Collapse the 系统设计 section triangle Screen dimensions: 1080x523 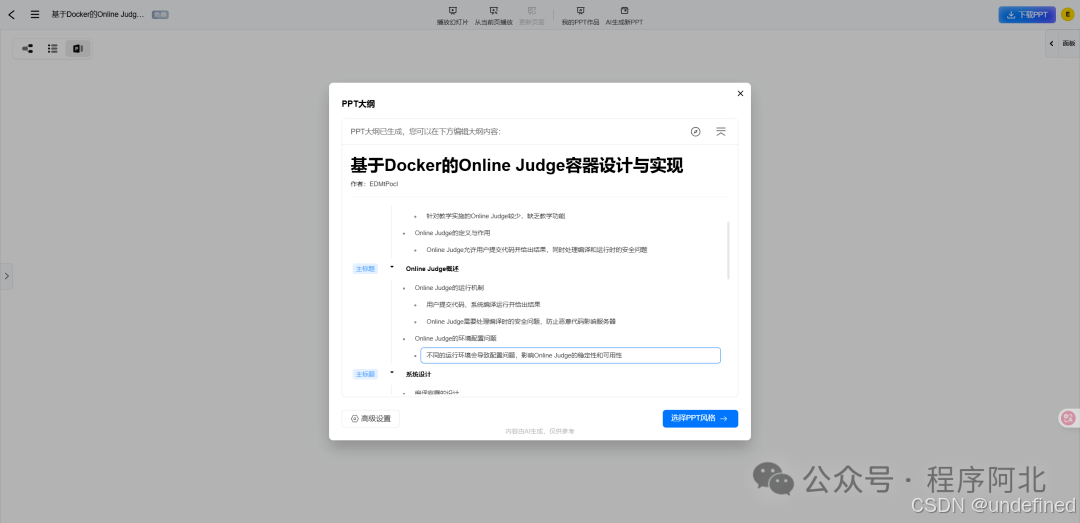click(x=392, y=372)
